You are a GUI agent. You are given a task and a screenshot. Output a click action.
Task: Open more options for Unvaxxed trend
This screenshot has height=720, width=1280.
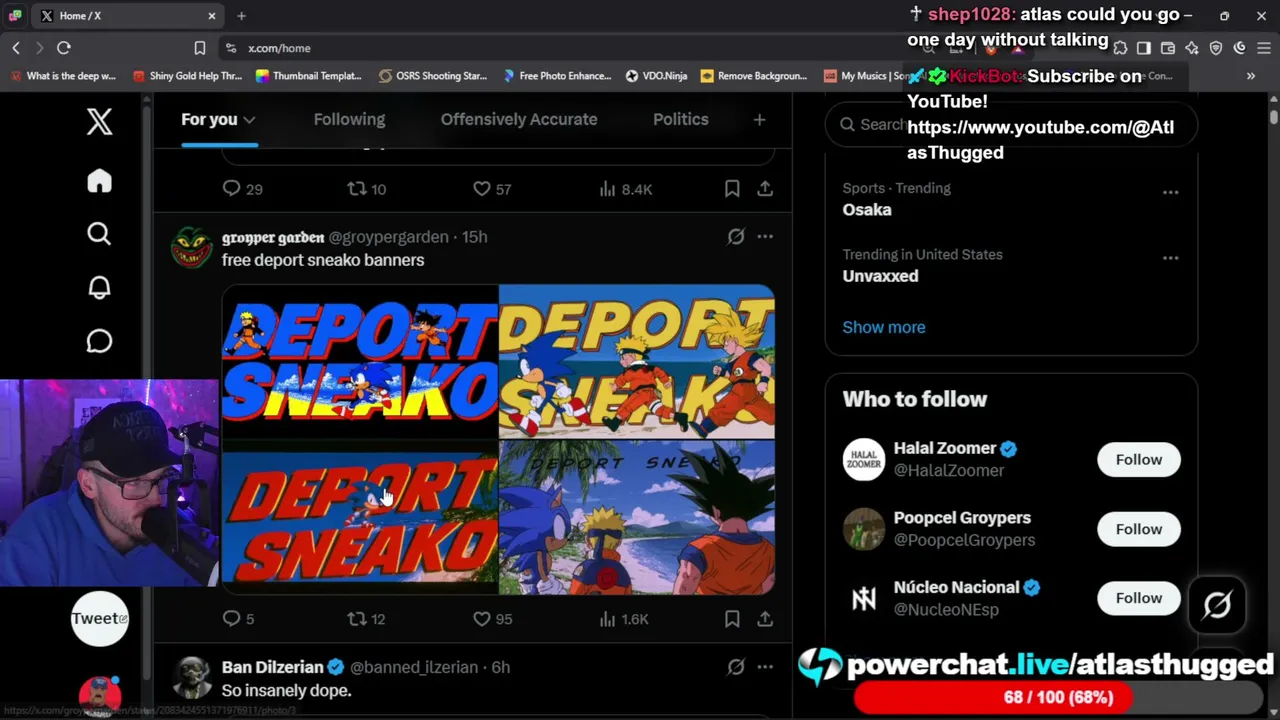tap(1170, 258)
